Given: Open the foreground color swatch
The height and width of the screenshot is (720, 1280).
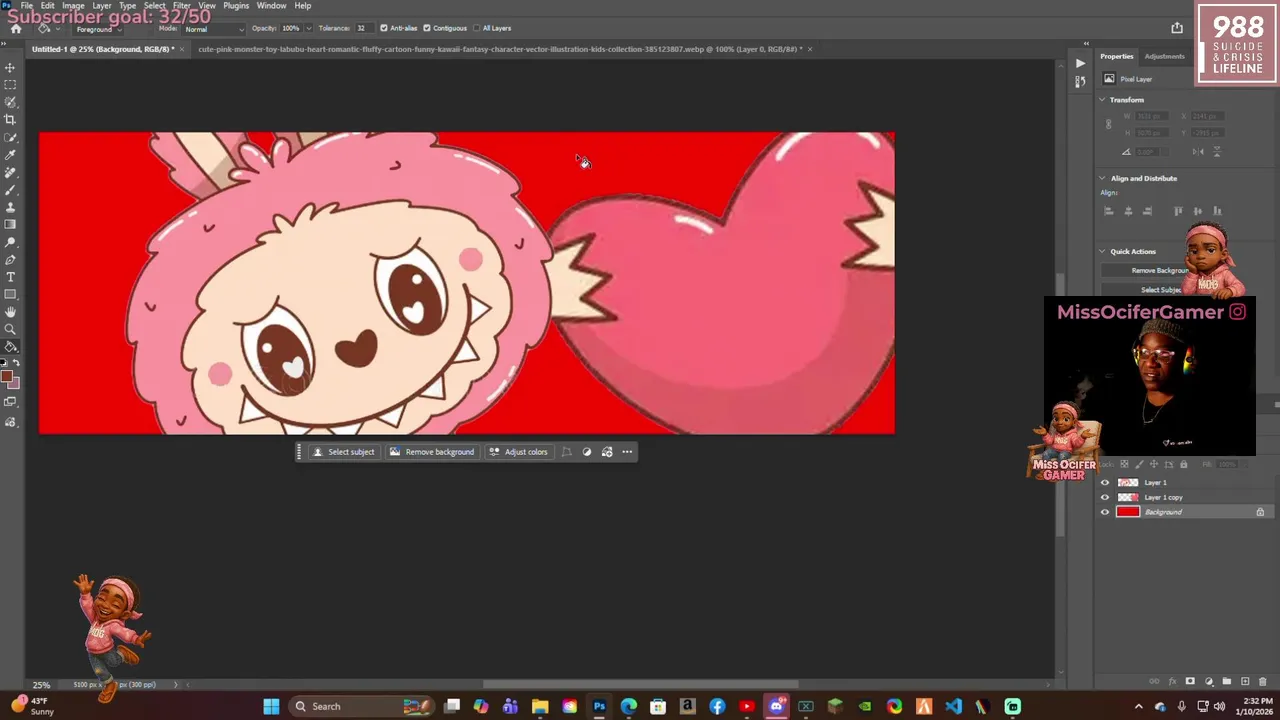Looking at the screenshot, I should pyautogui.click(x=6, y=378).
